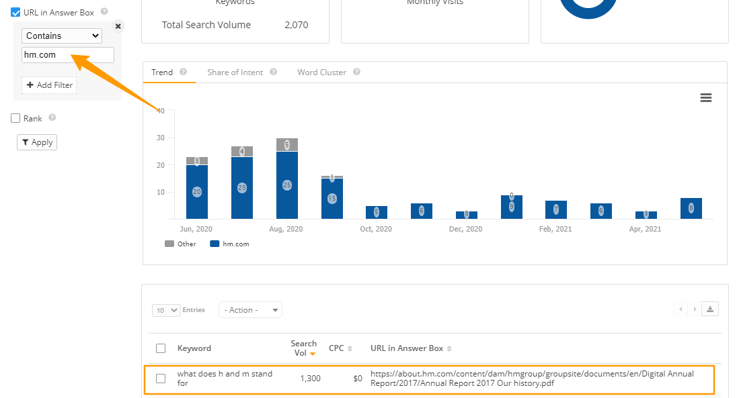Open the Action dropdown menu
Viewport: 737px width, 398px height.
250,310
